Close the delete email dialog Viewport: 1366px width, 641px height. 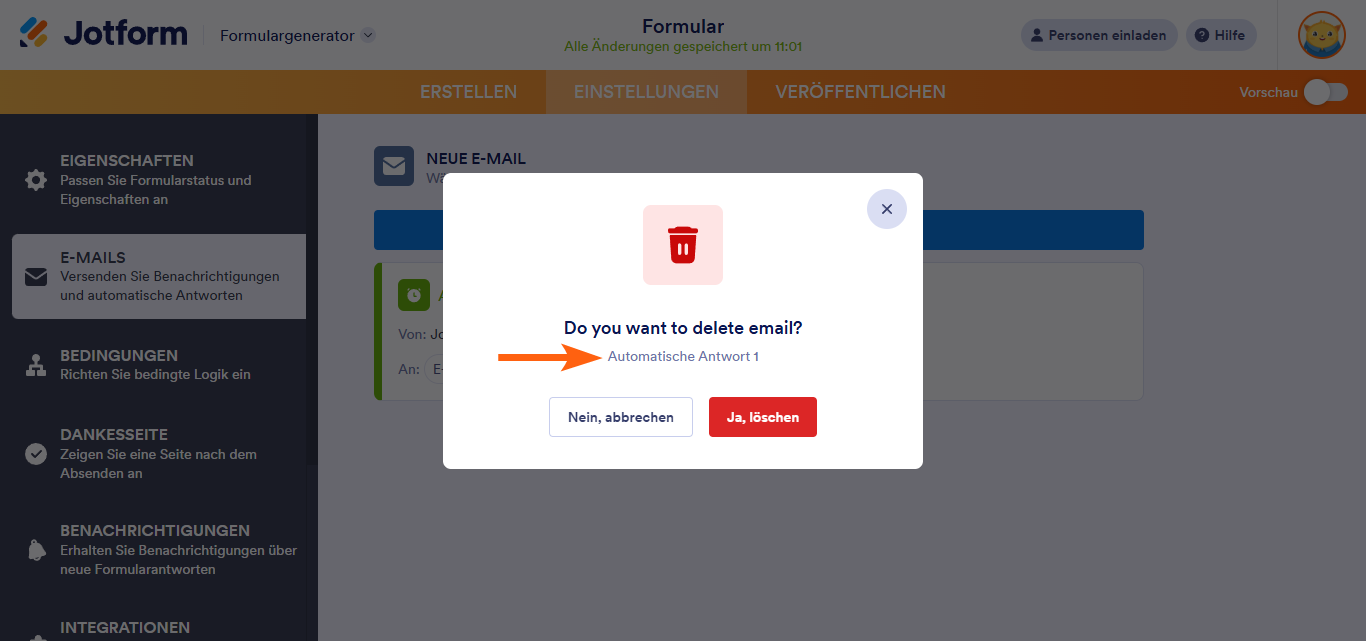click(x=887, y=209)
